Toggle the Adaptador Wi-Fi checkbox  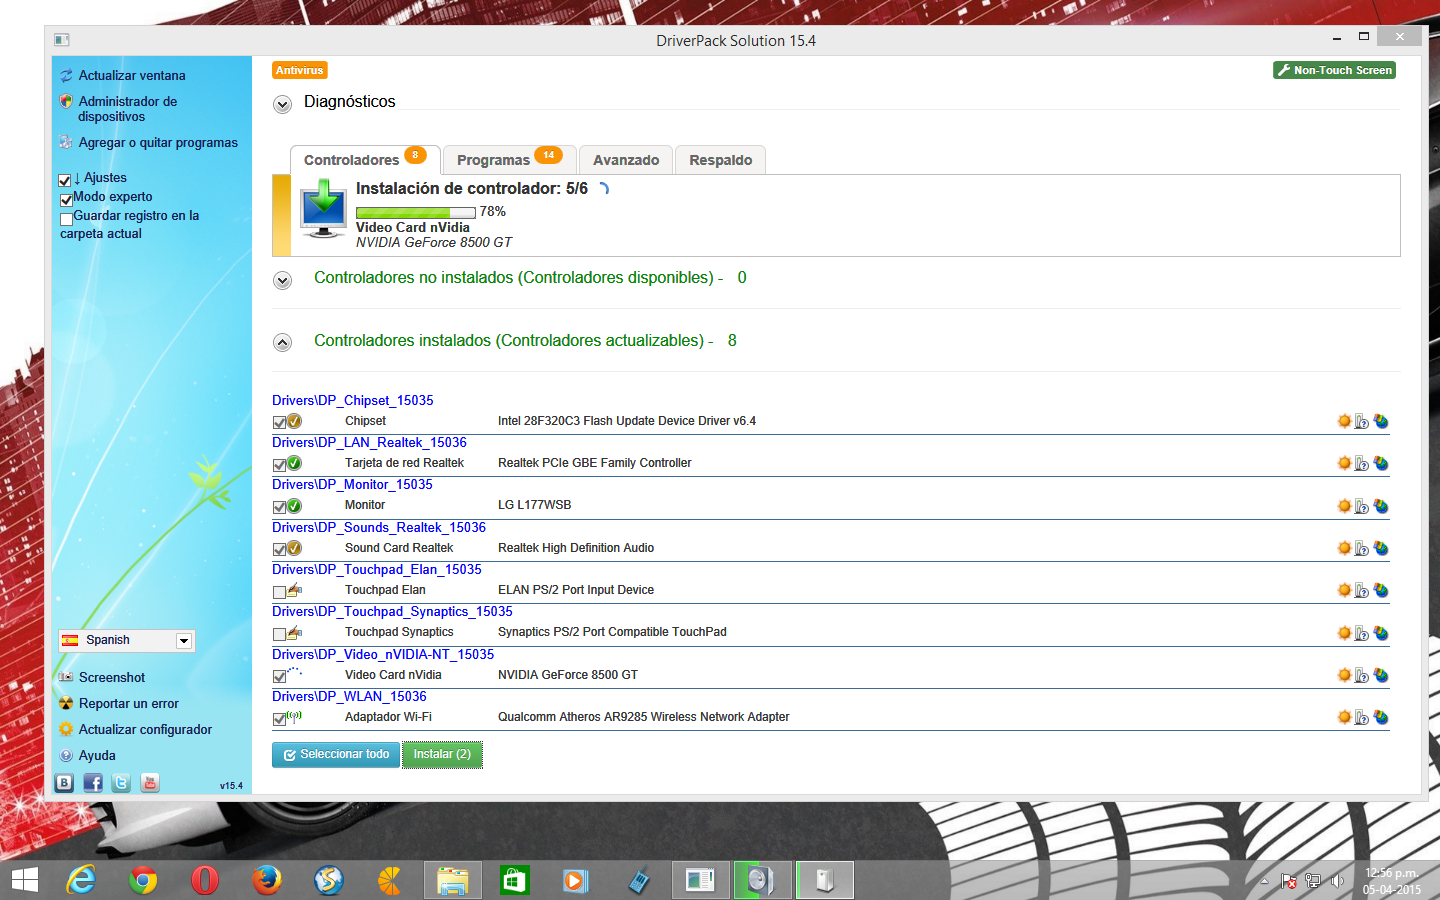point(279,719)
